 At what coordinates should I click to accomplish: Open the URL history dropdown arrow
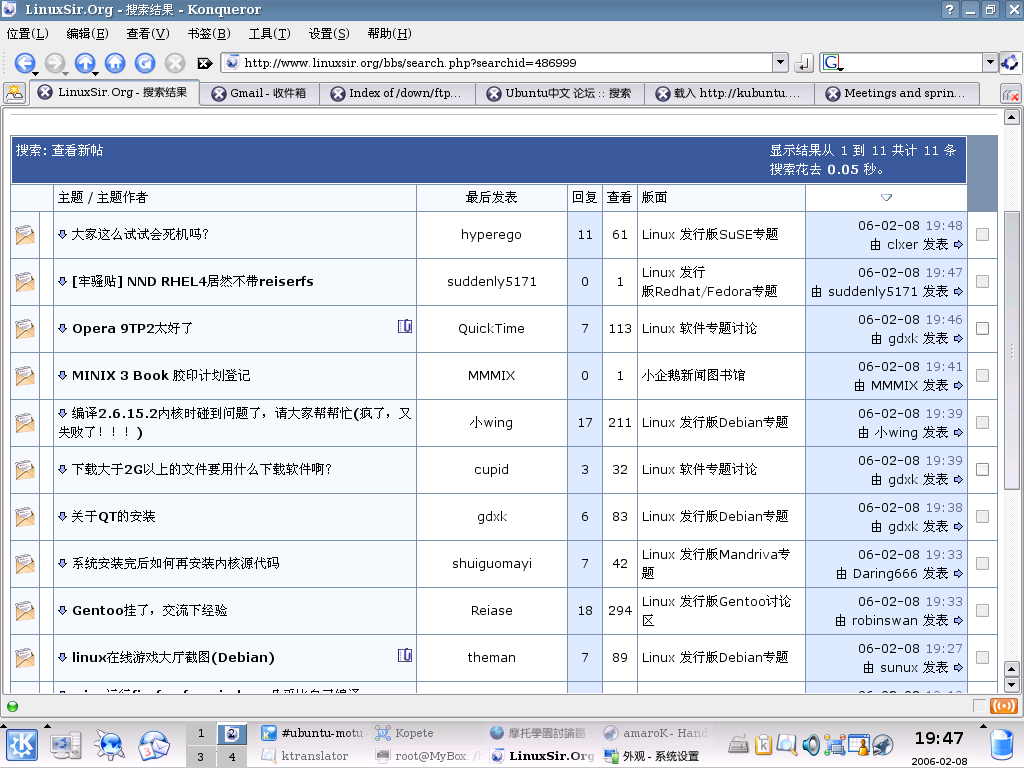(780, 63)
